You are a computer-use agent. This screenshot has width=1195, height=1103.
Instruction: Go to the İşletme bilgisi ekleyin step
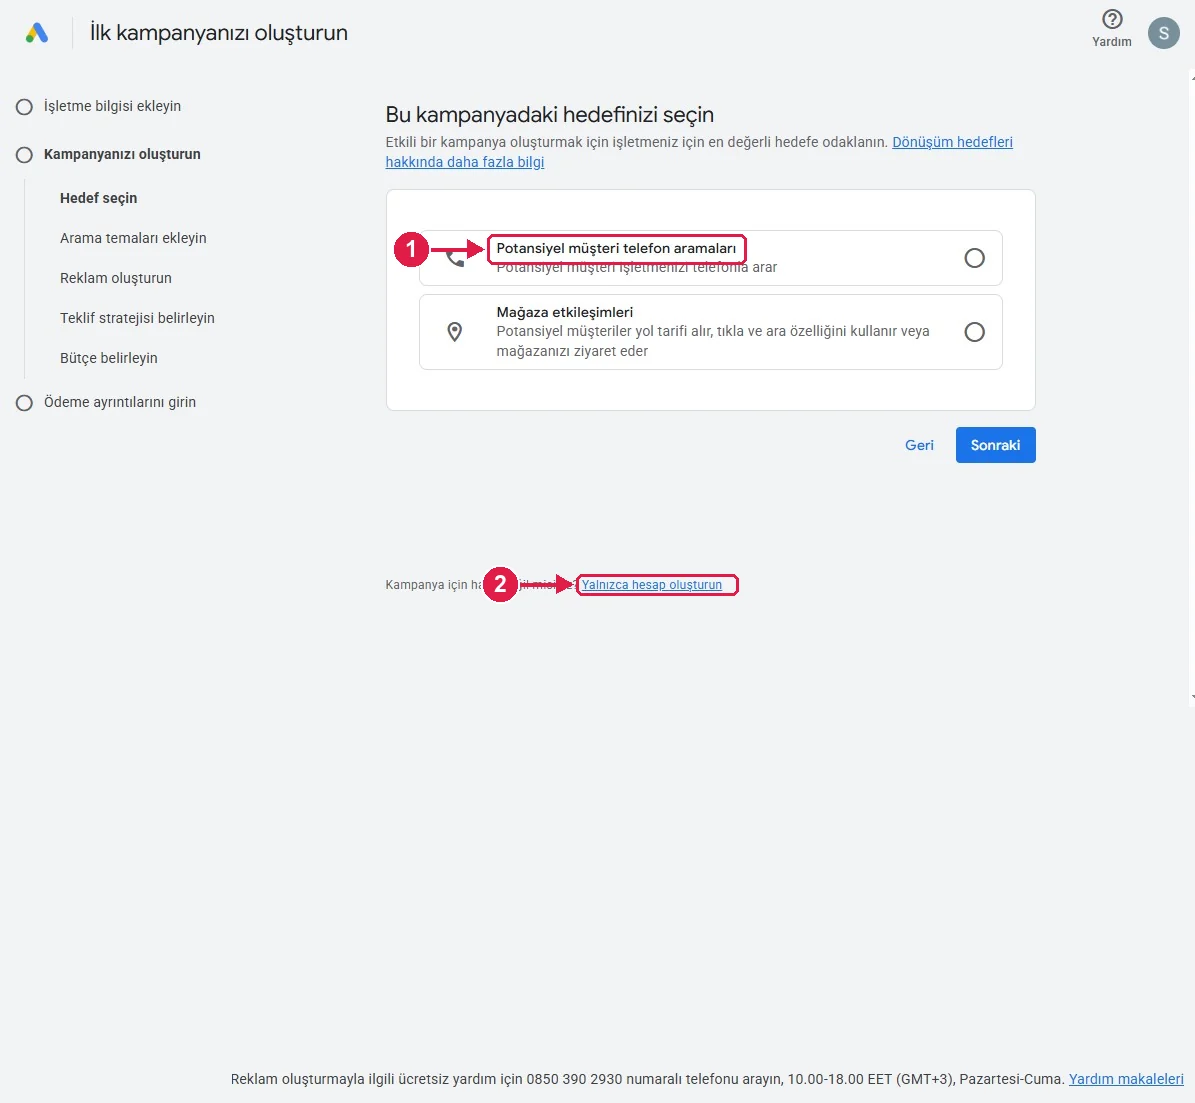tap(112, 106)
